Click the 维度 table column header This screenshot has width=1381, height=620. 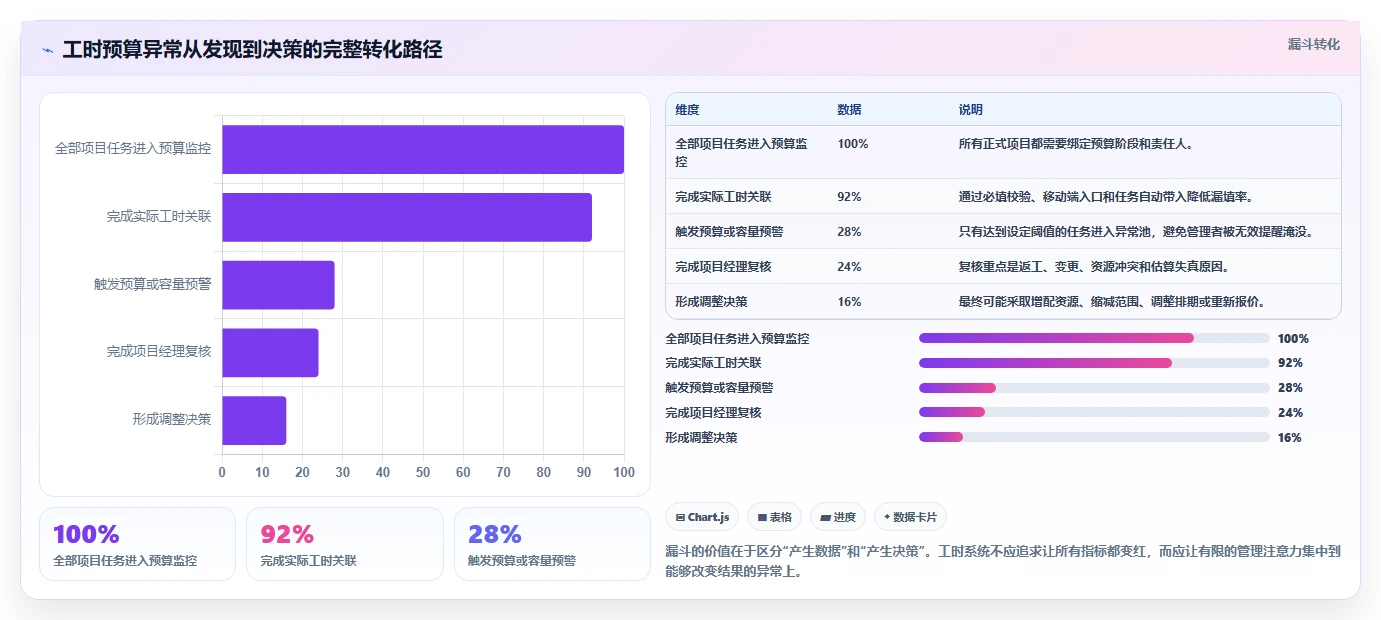coord(687,109)
